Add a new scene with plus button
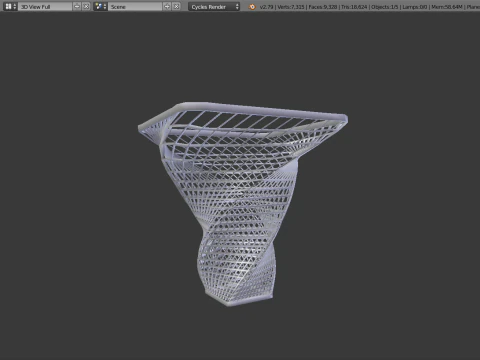 (167, 6)
